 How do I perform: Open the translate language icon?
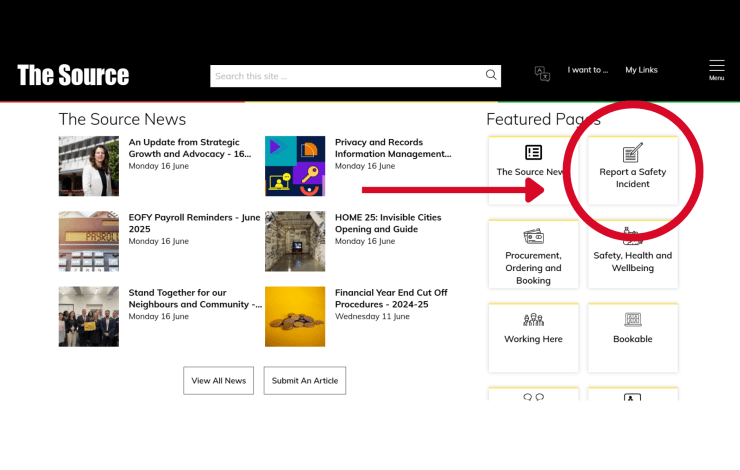point(542,74)
